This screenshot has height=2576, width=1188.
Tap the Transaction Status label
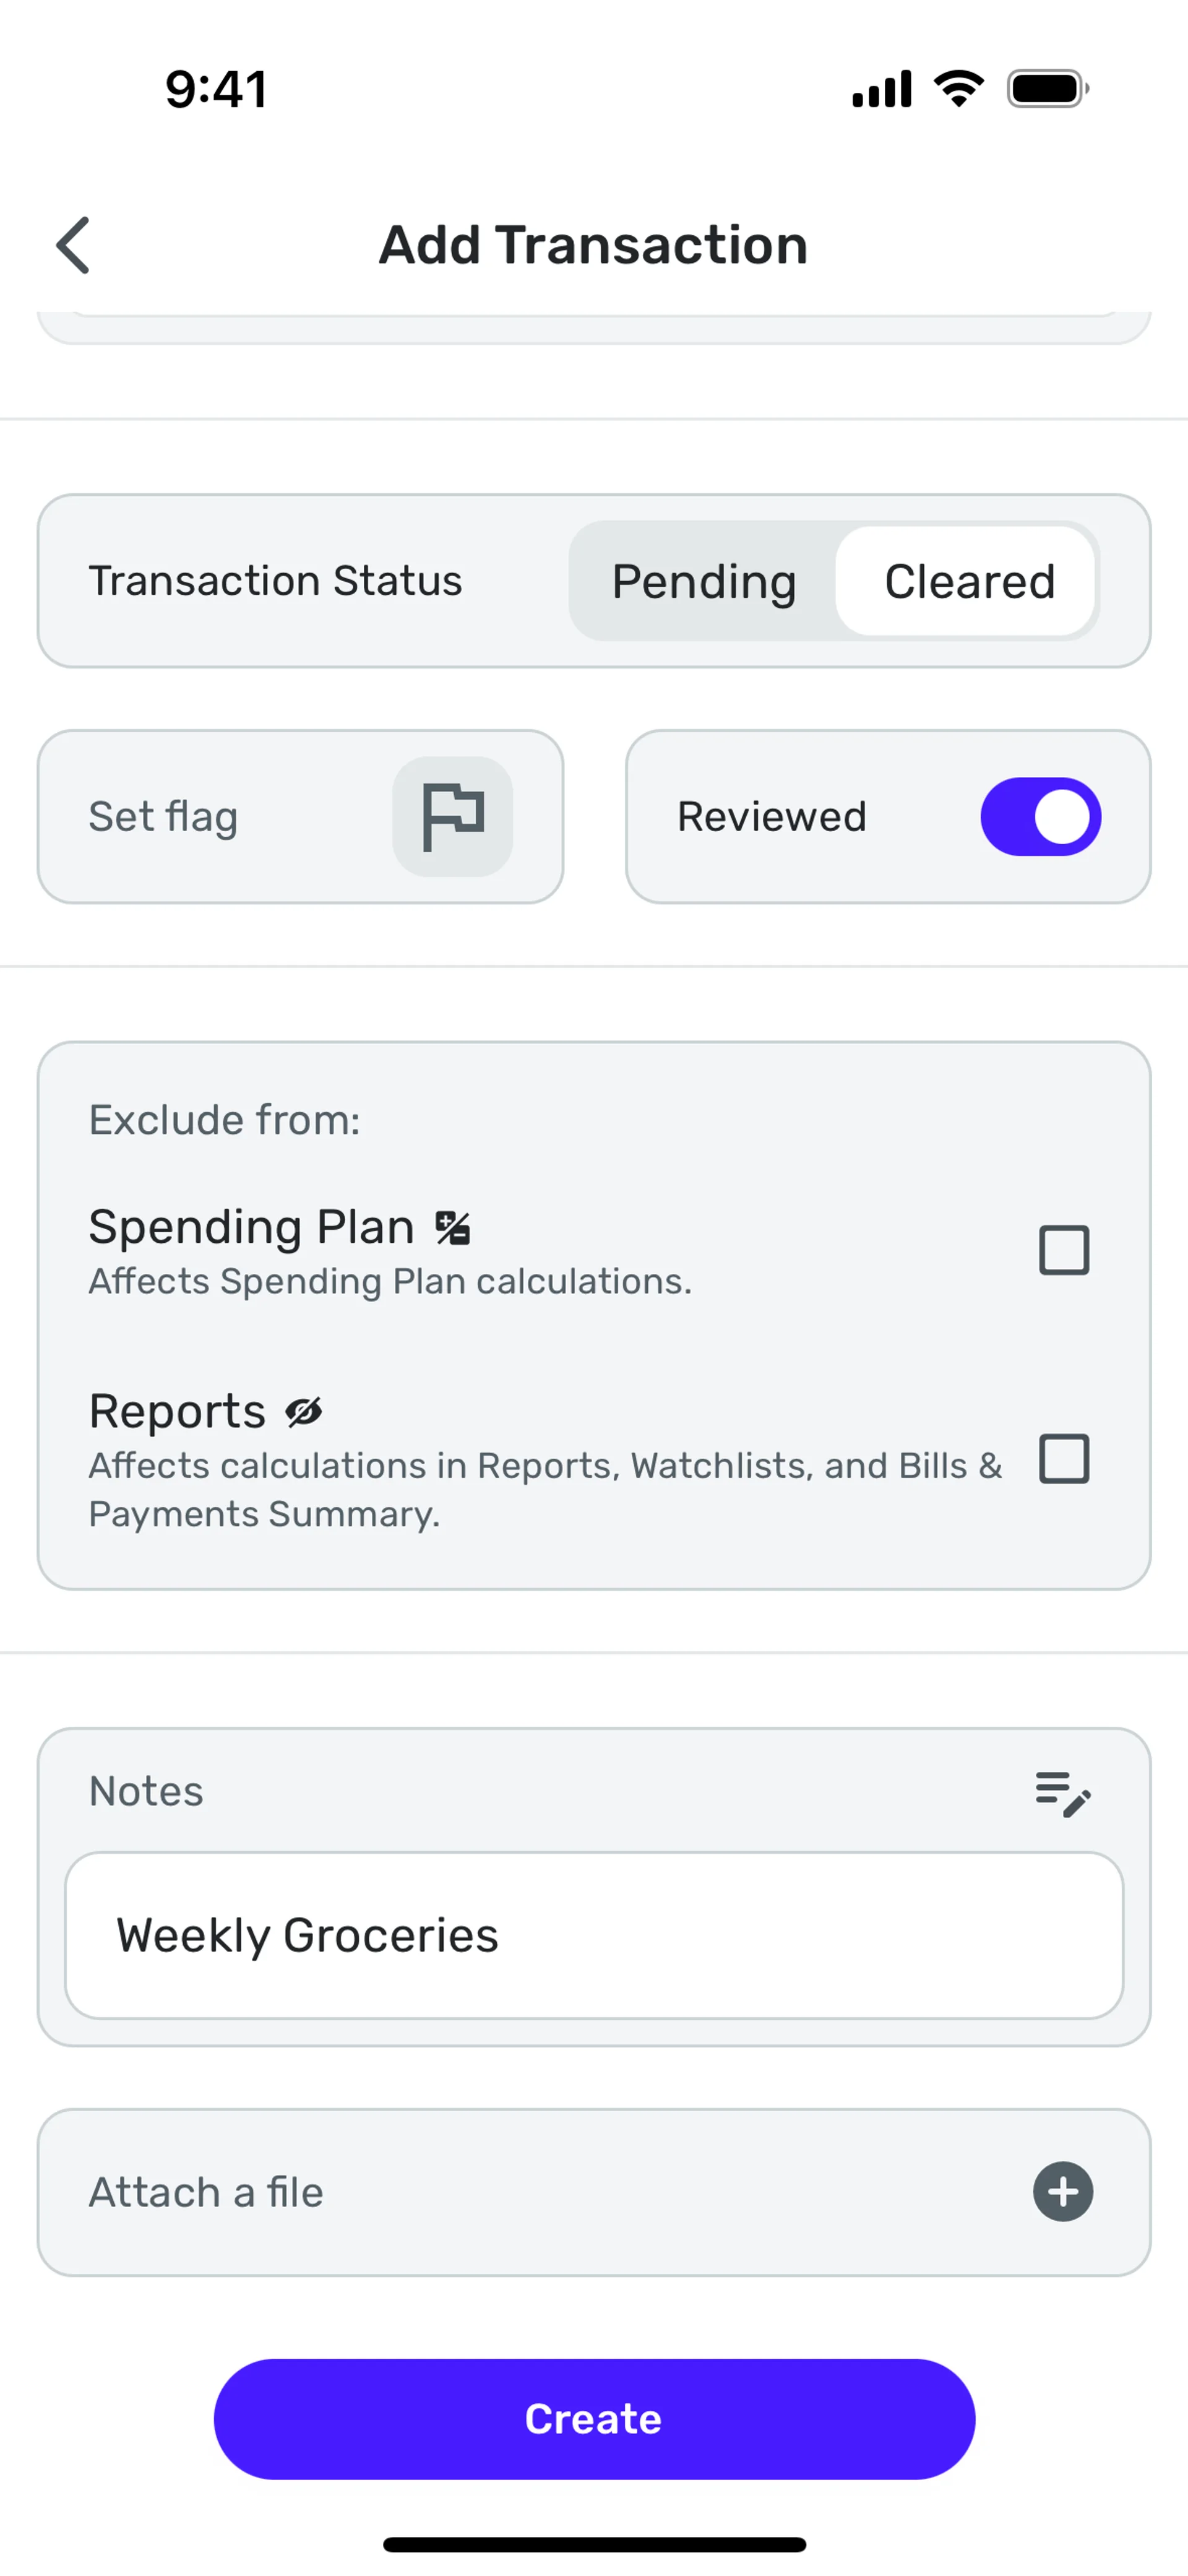coord(275,581)
